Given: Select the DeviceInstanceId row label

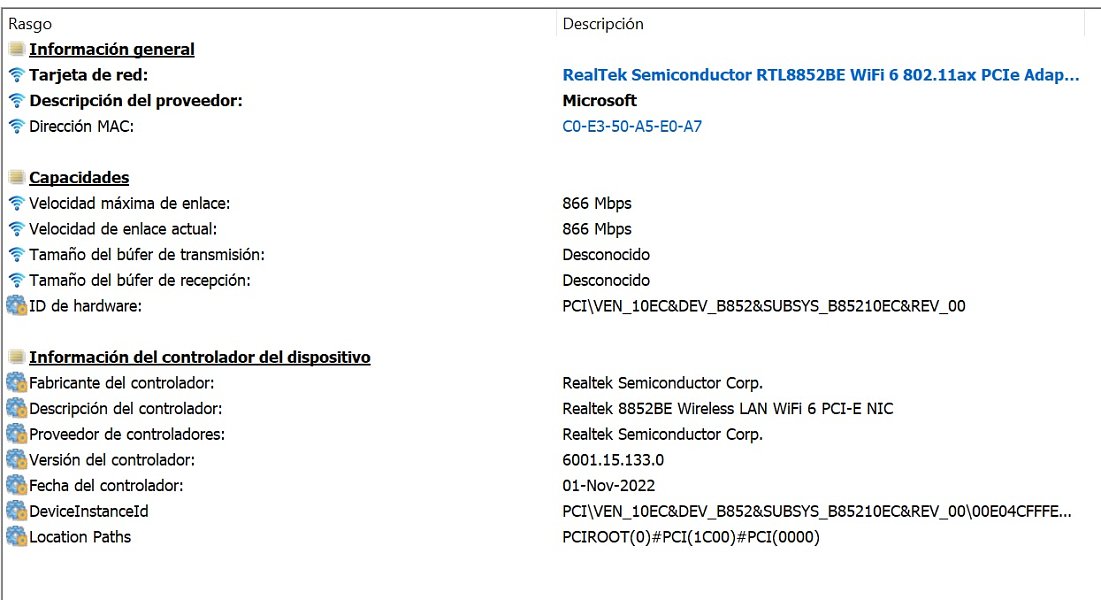Looking at the screenshot, I should 88,511.
